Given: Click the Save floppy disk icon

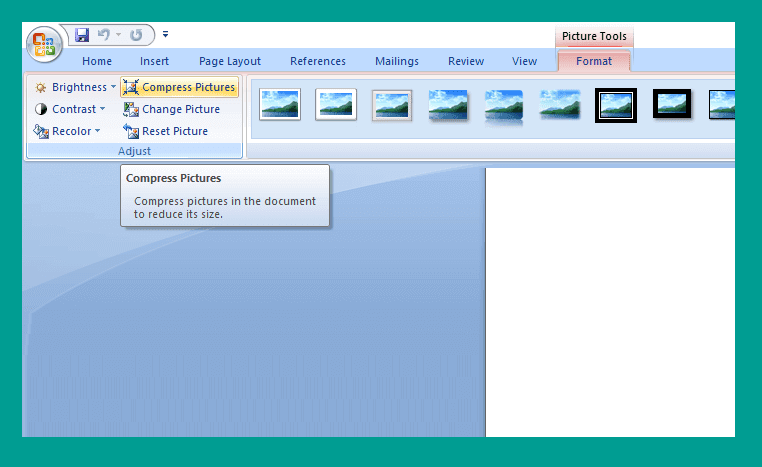Looking at the screenshot, I should (x=82, y=35).
